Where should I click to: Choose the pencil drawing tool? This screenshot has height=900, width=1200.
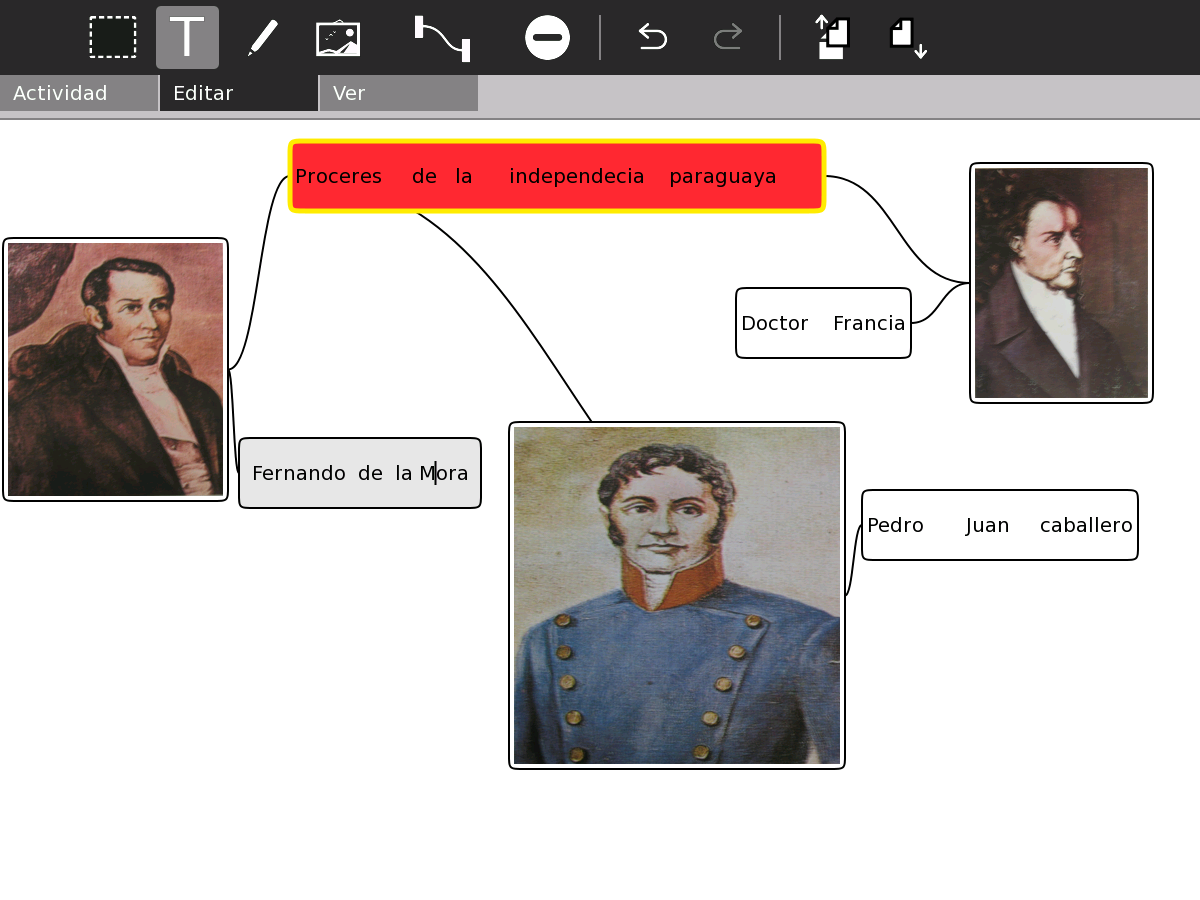[x=263, y=37]
